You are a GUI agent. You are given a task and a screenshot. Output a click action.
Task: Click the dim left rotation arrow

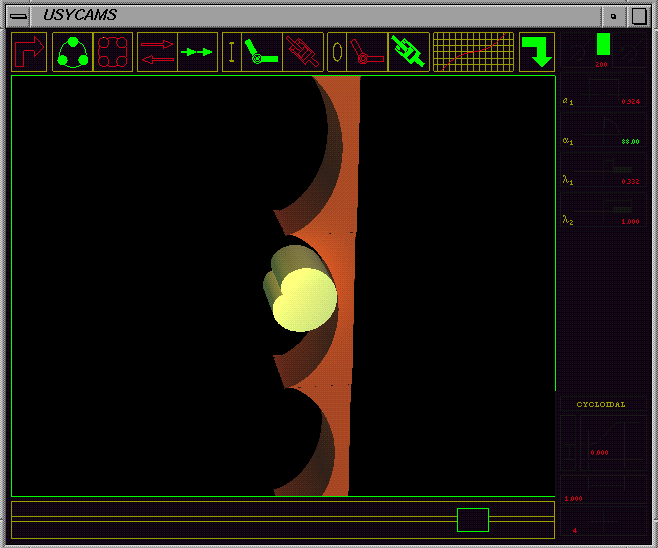(580, 51)
